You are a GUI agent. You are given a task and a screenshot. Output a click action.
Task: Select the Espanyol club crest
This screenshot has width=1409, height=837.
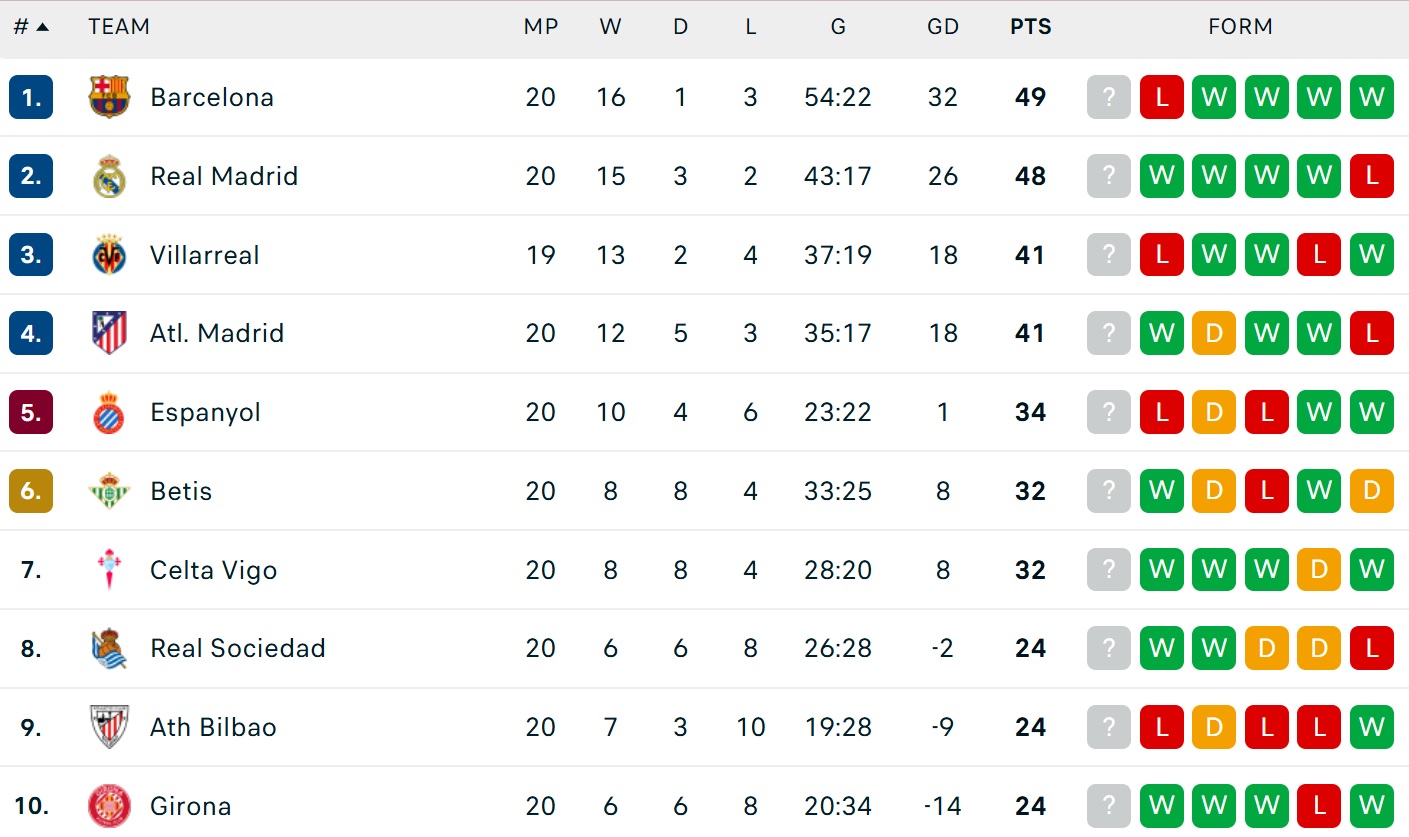click(109, 412)
